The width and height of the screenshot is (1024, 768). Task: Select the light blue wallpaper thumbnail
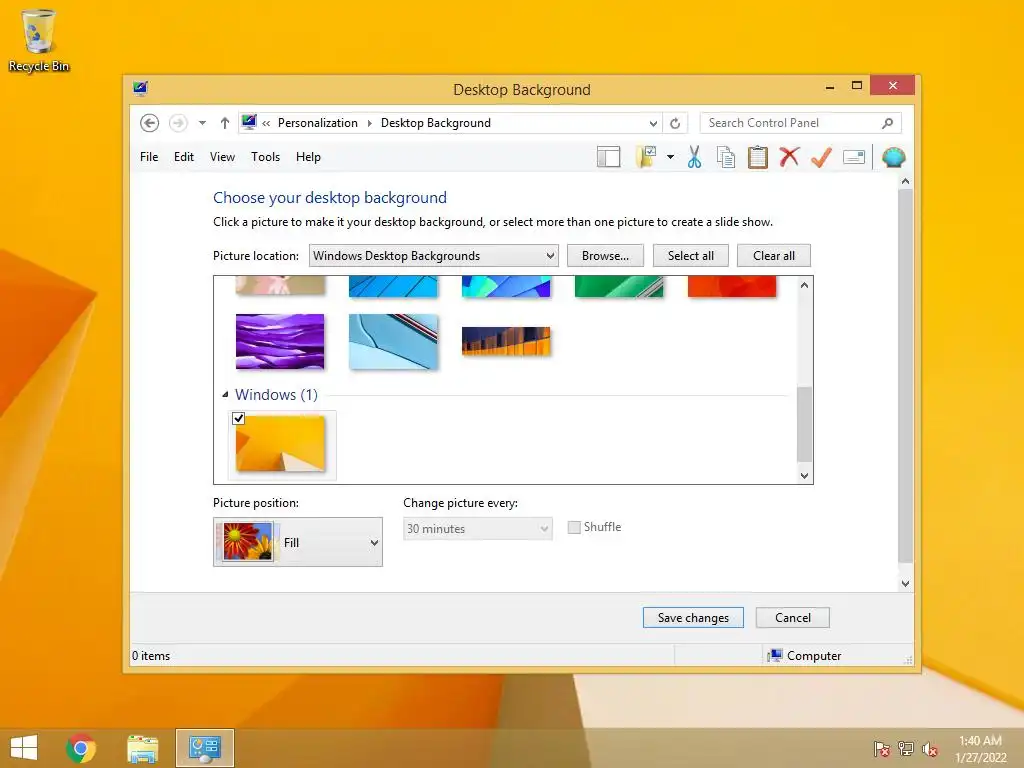coord(393,342)
